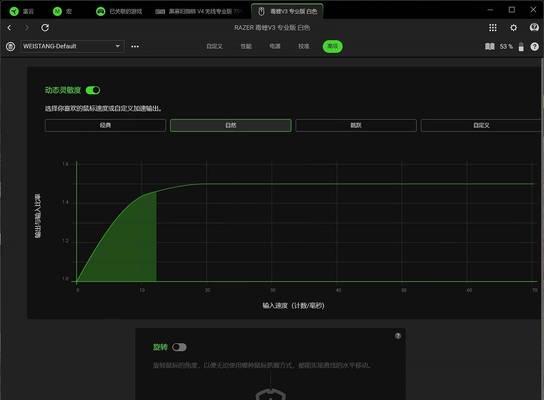Viewport: 544px width, 400px height.
Task: Open the 雷云 Synapse home tab
Action: point(22,11)
